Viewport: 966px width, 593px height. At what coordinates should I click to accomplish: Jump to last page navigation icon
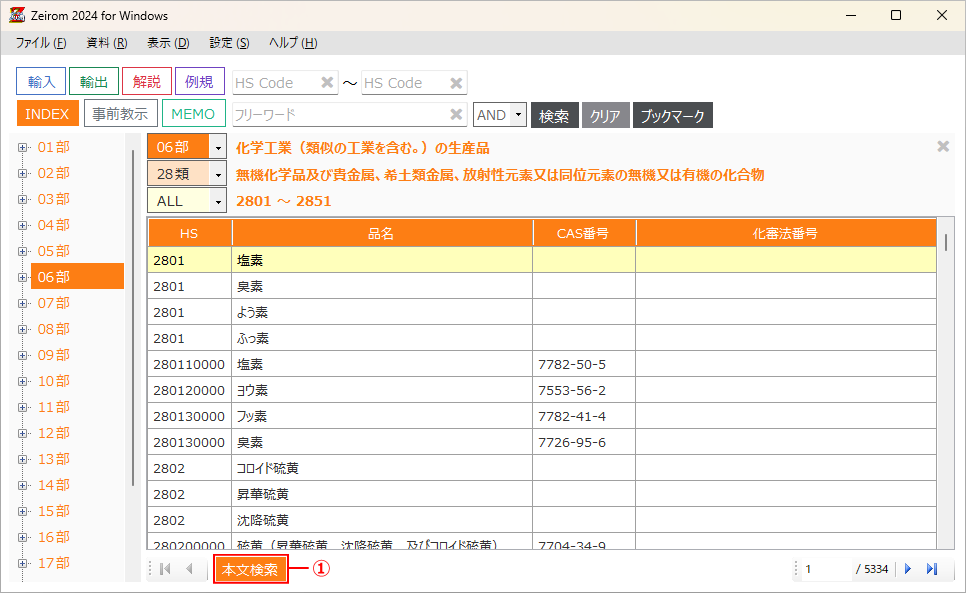[x=932, y=569]
